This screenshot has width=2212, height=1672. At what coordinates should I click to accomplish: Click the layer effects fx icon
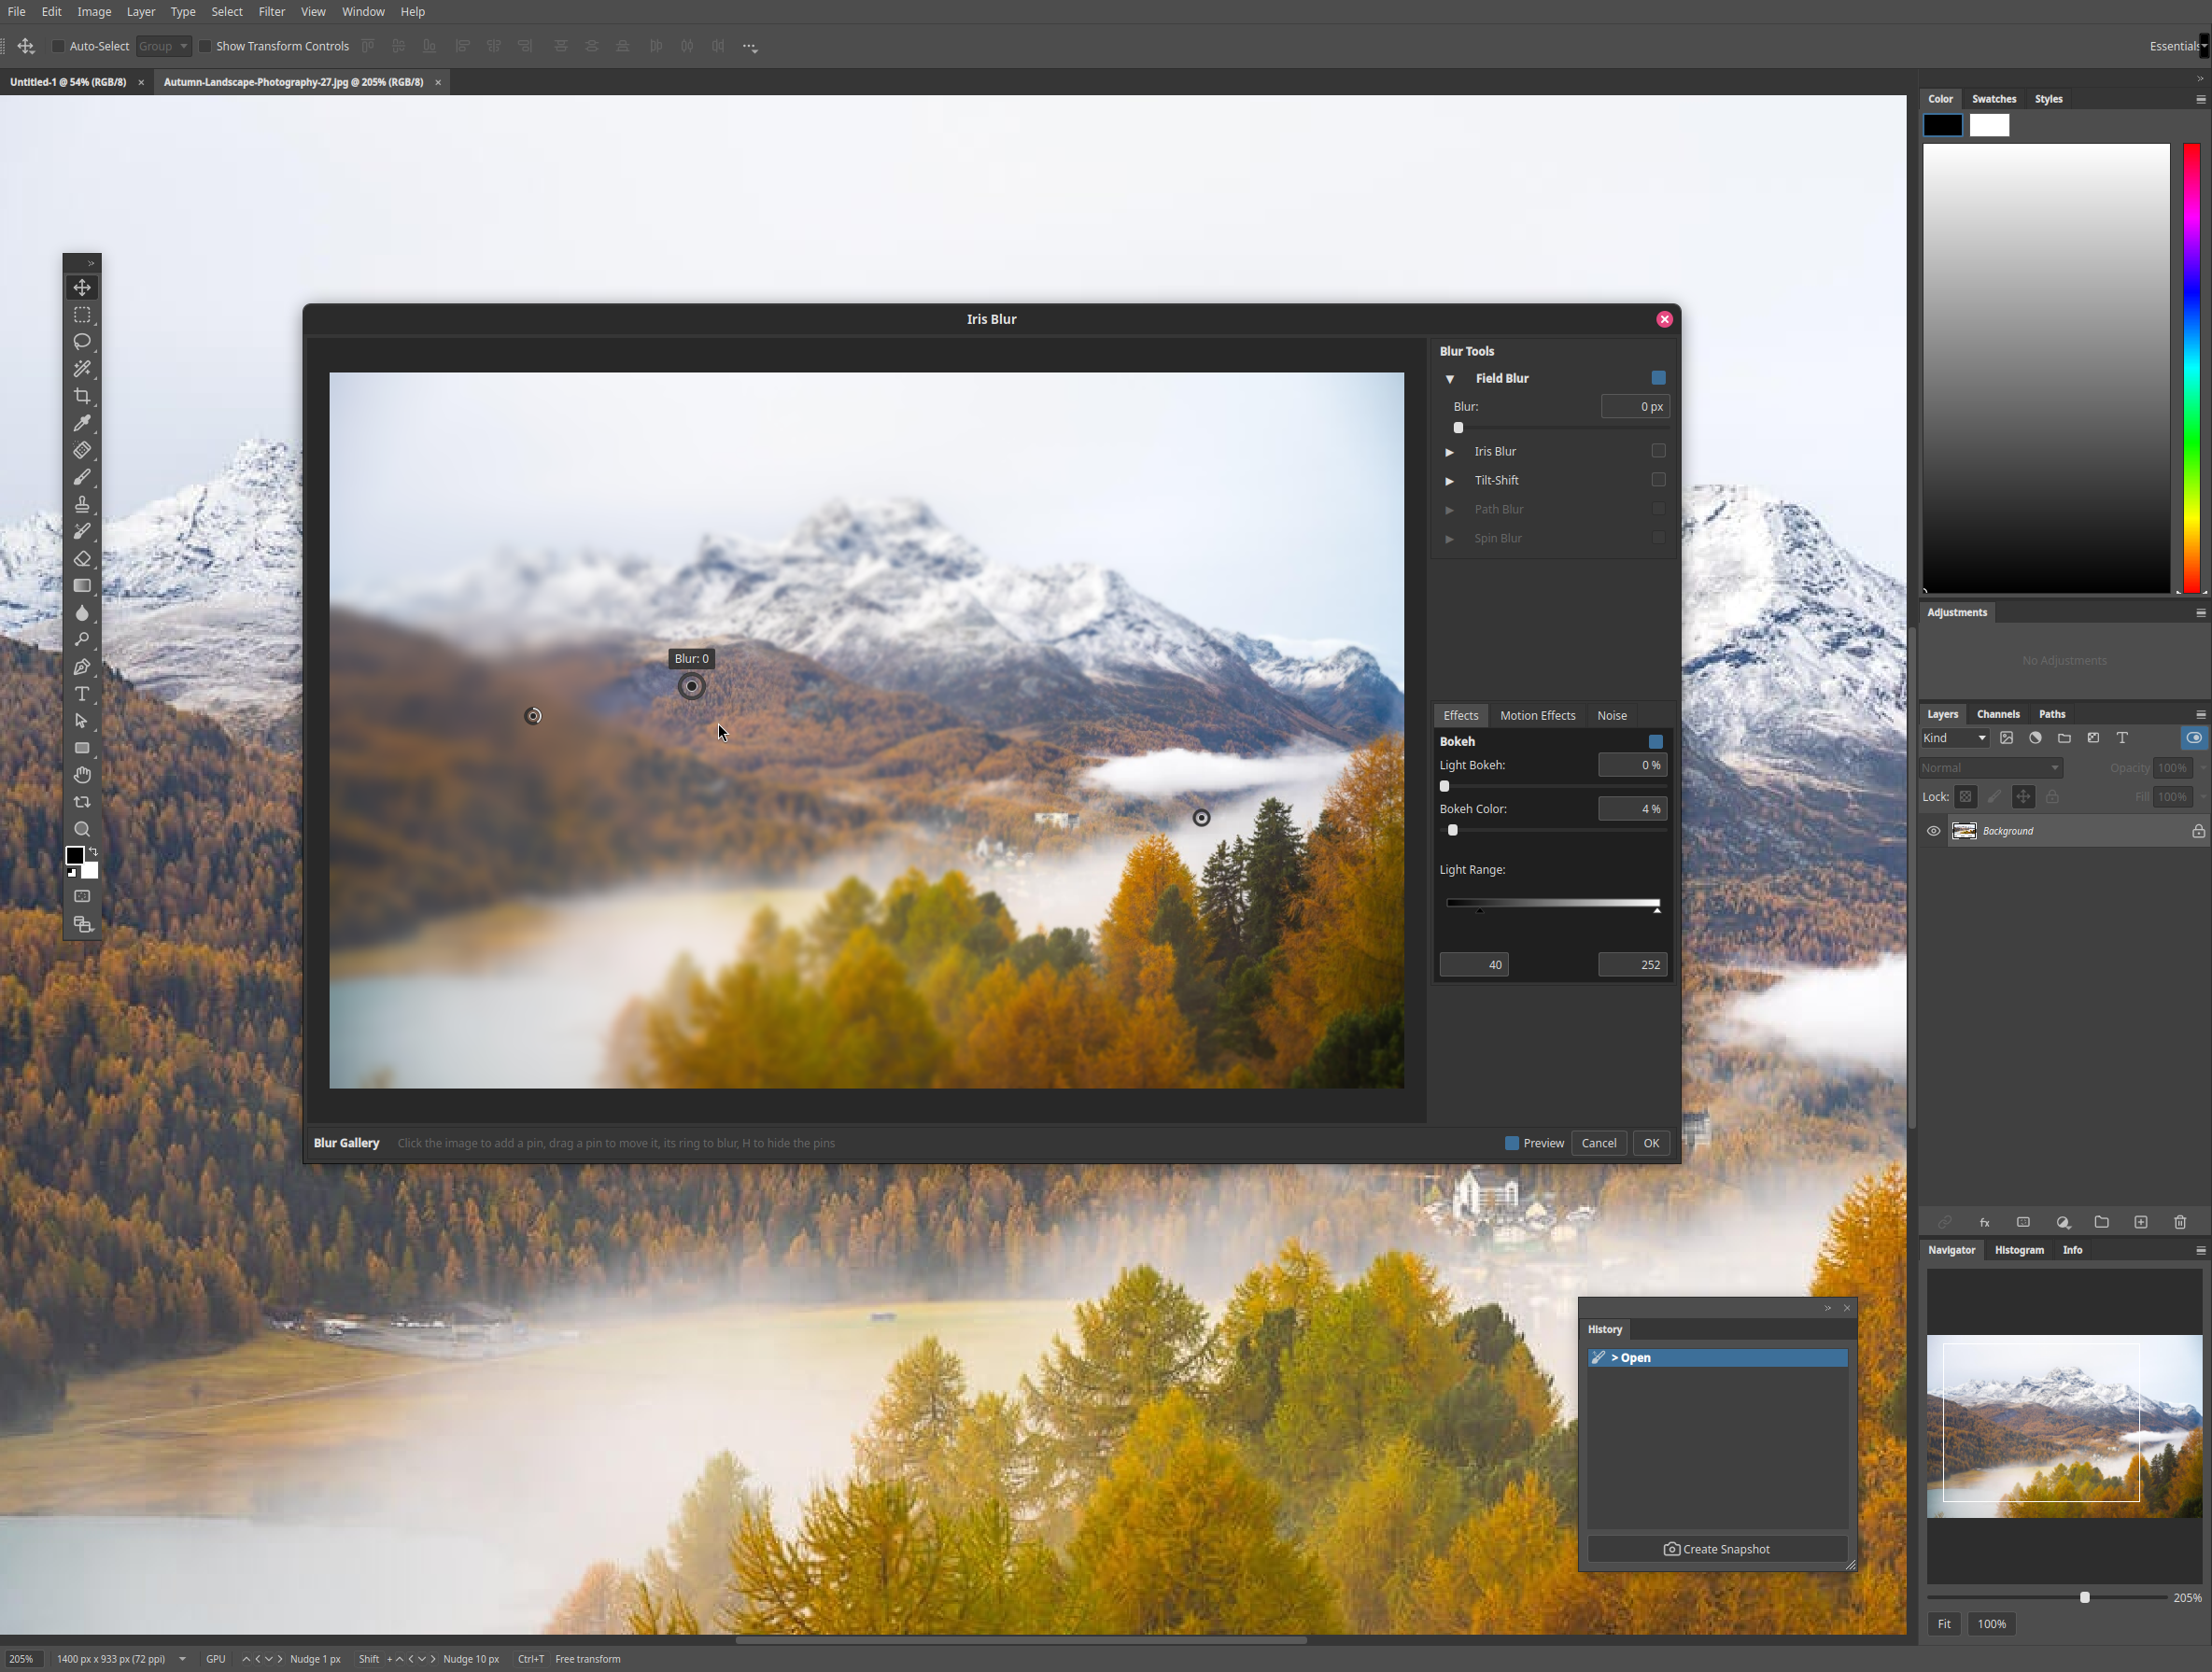(x=1984, y=1222)
